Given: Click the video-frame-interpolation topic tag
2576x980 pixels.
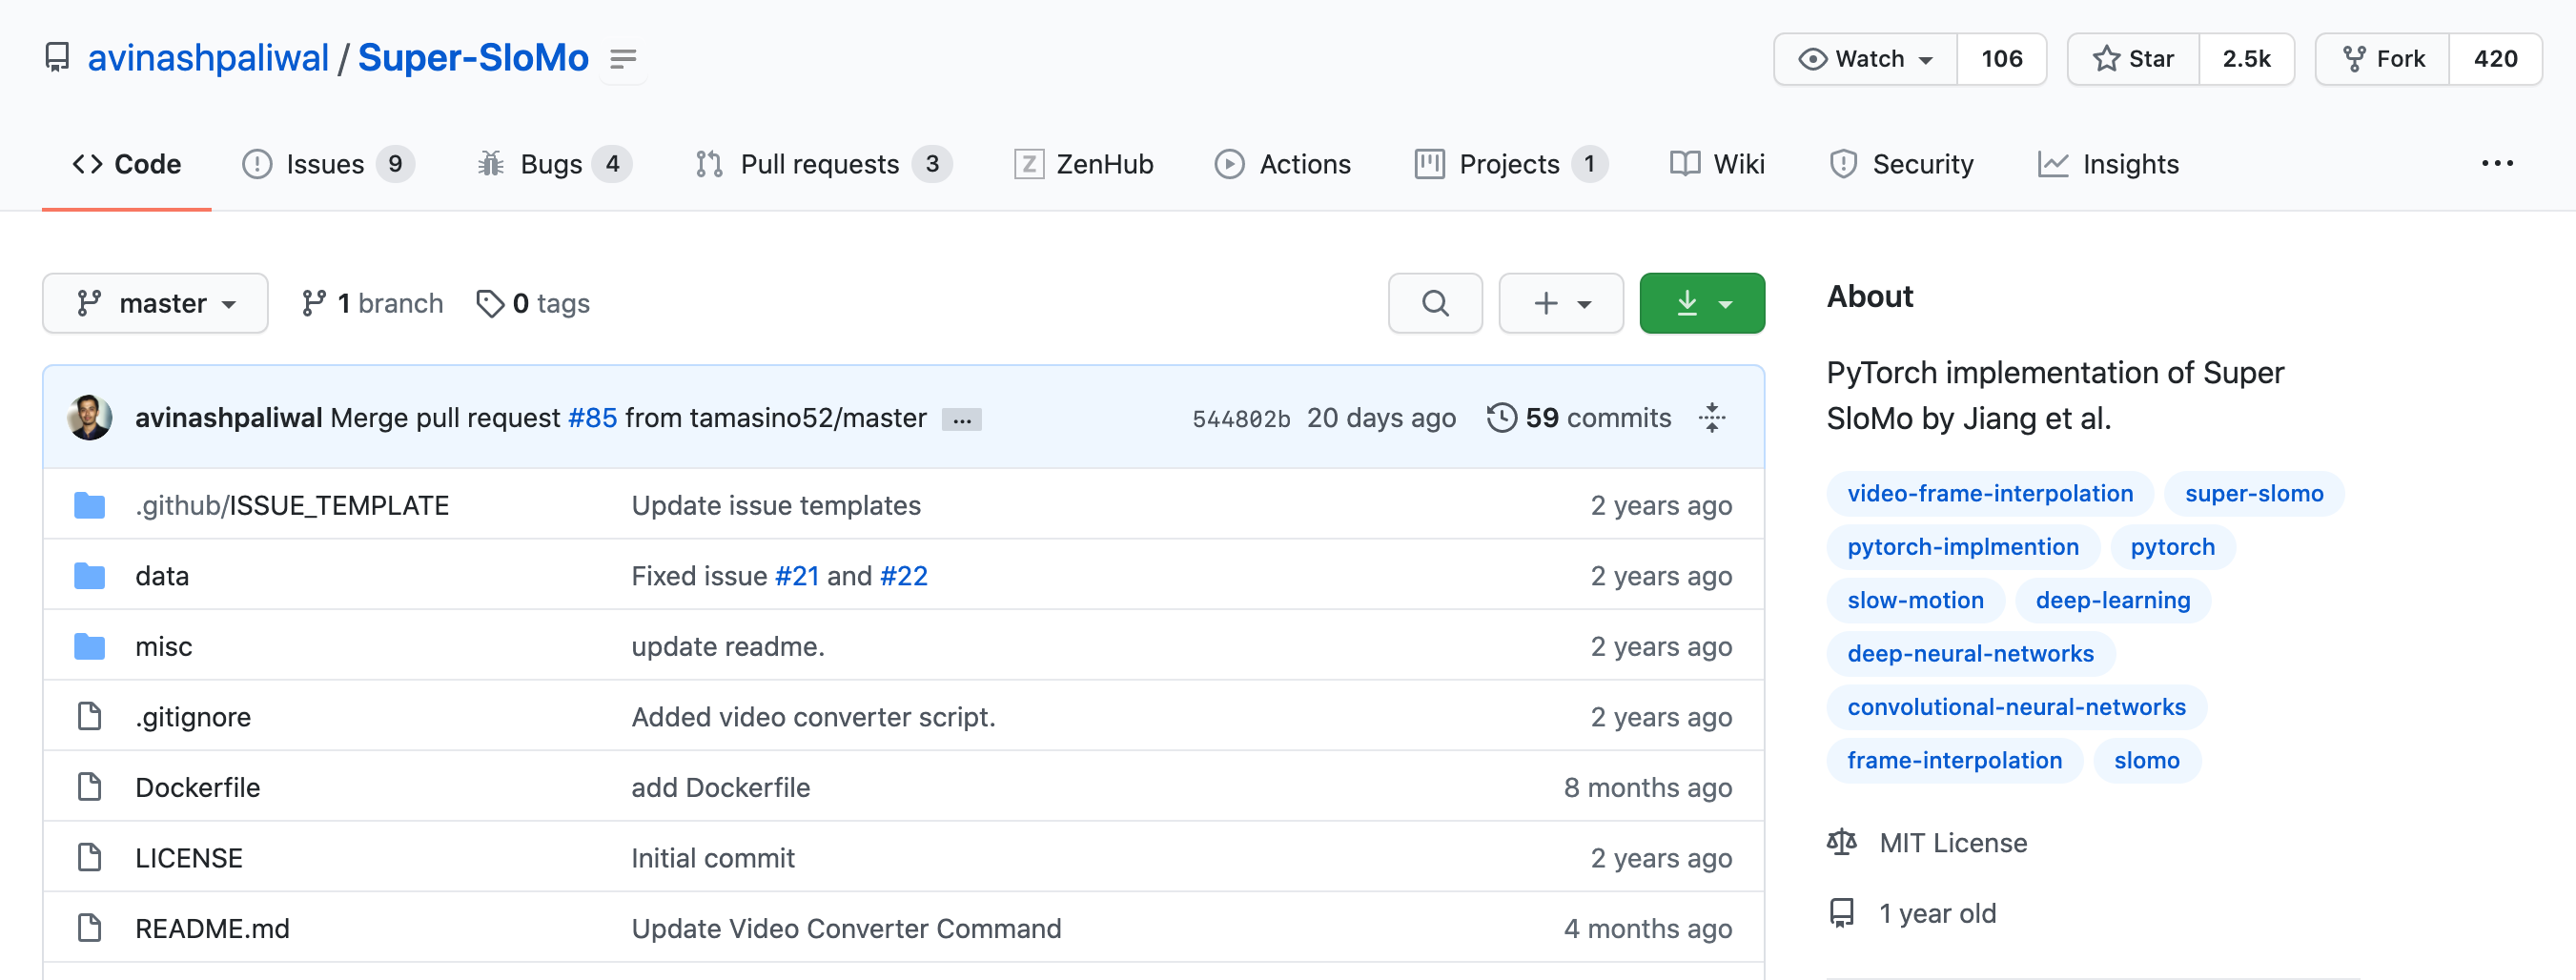Looking at the screenshot, I should [1989, 493].
